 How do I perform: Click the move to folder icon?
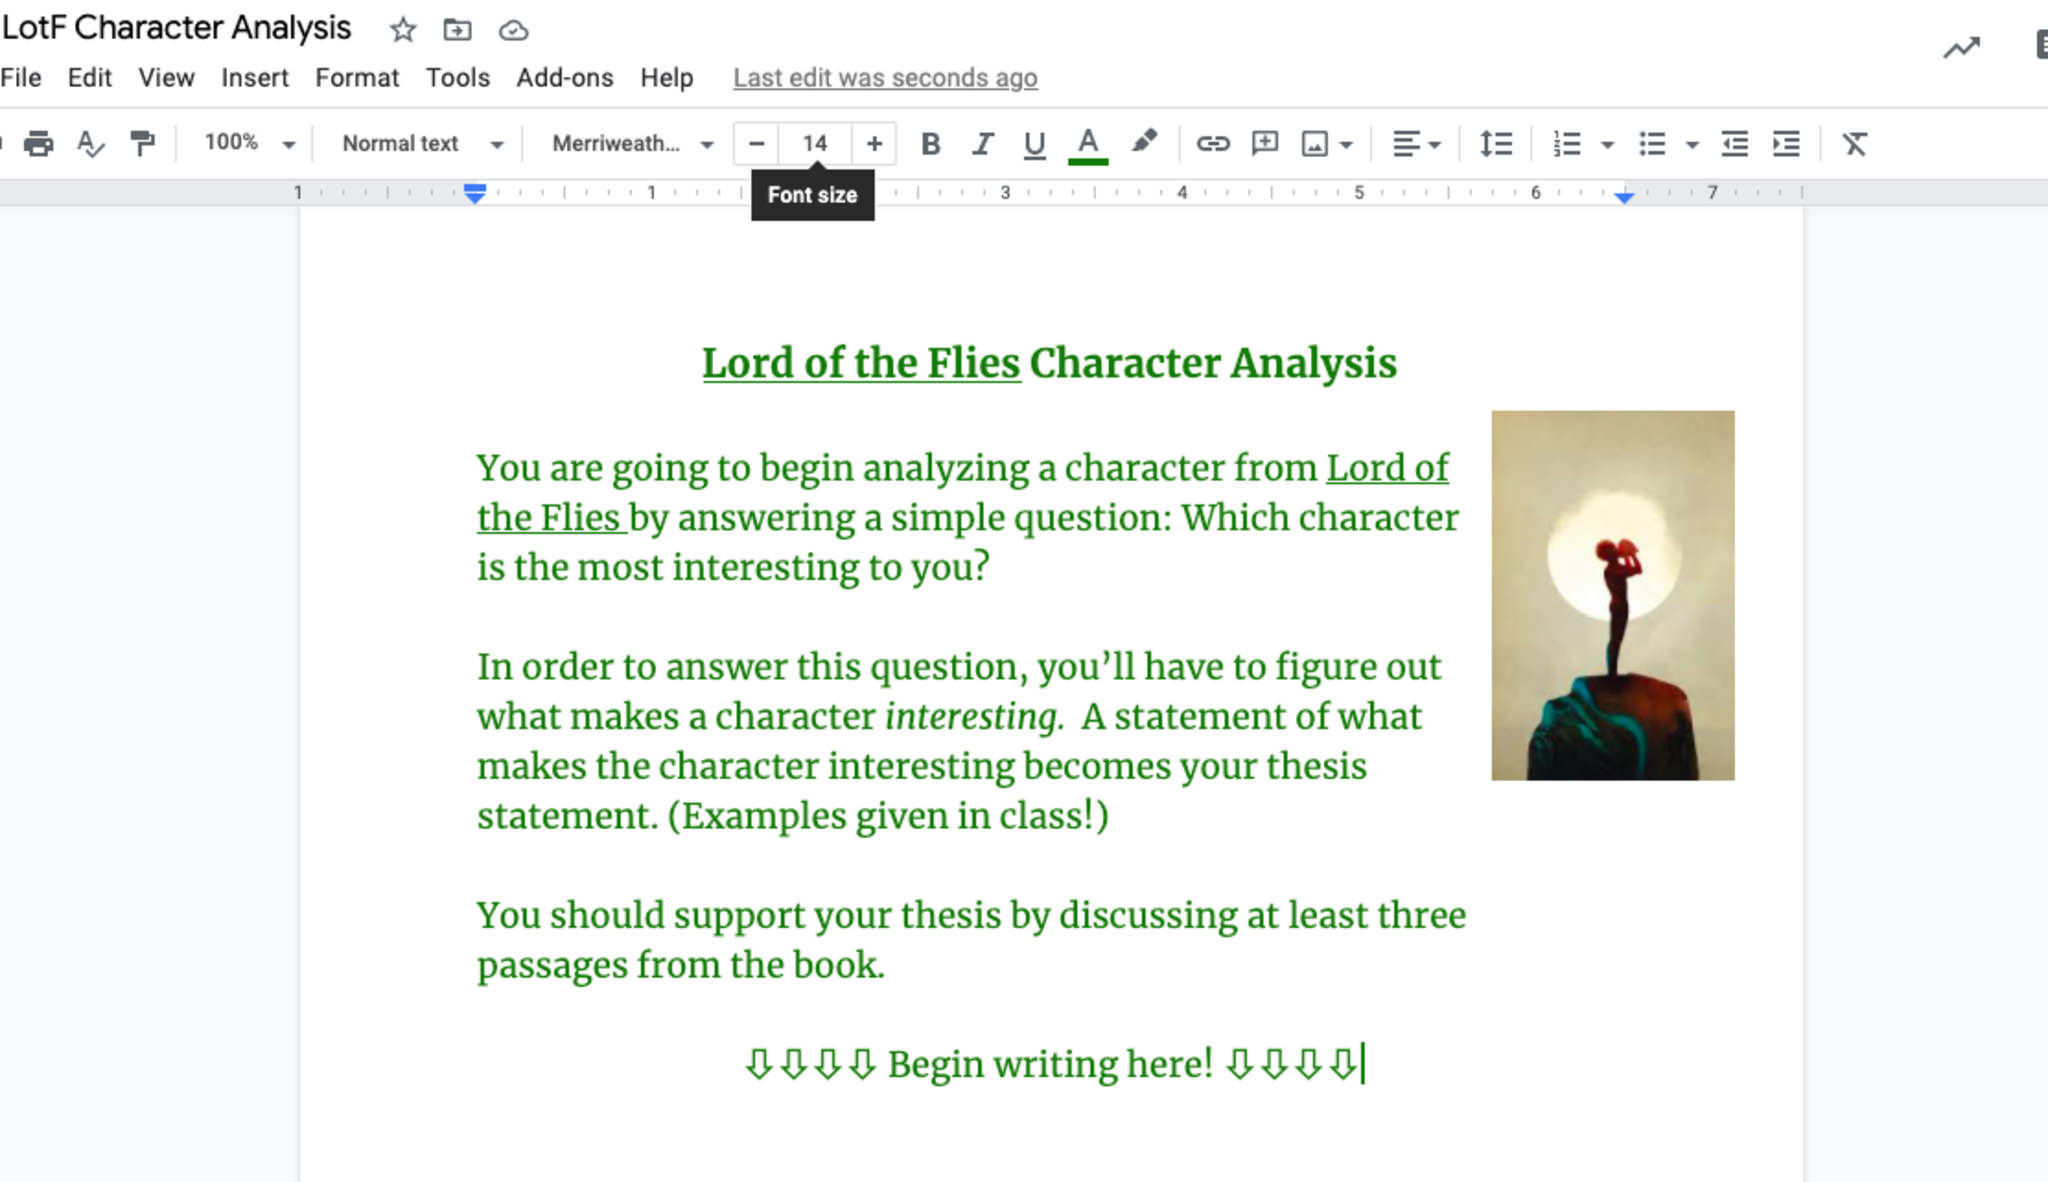[x=457, y=30]
